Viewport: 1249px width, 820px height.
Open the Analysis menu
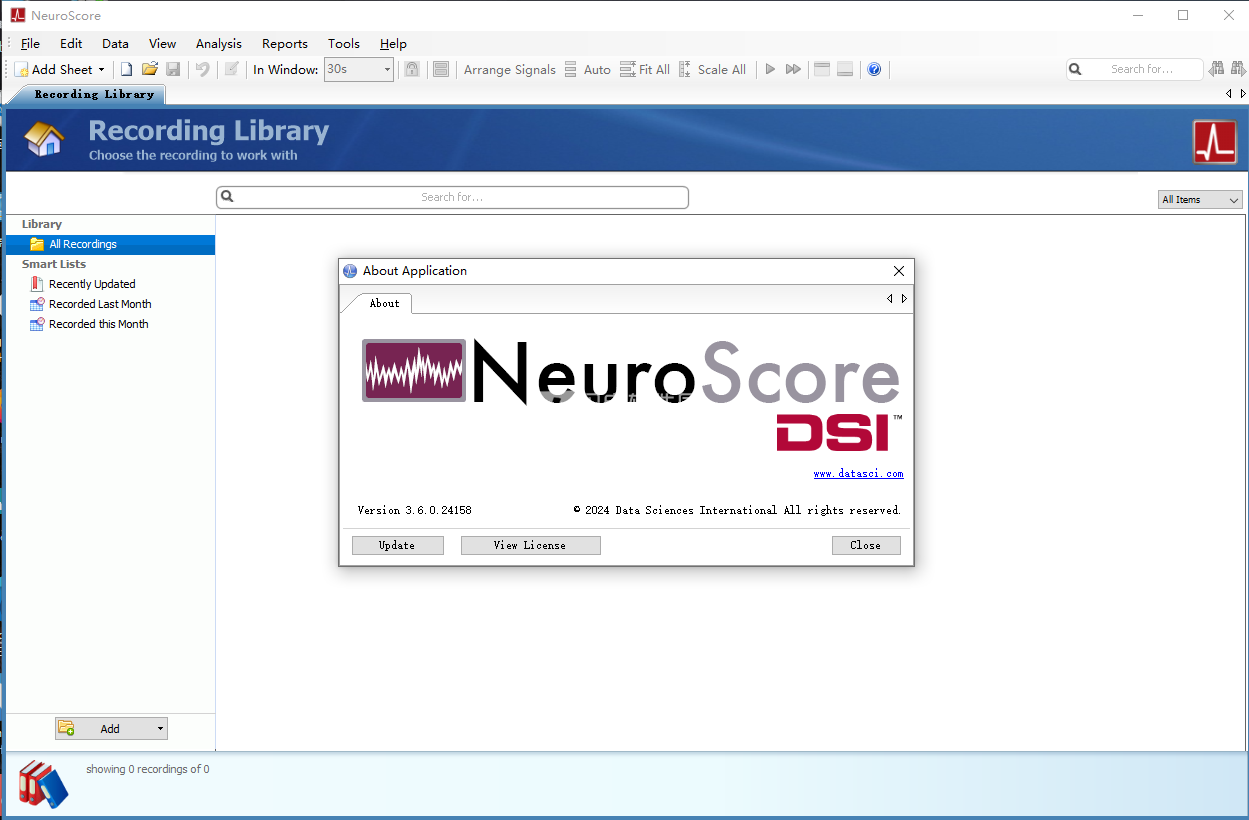pos(219,43)
